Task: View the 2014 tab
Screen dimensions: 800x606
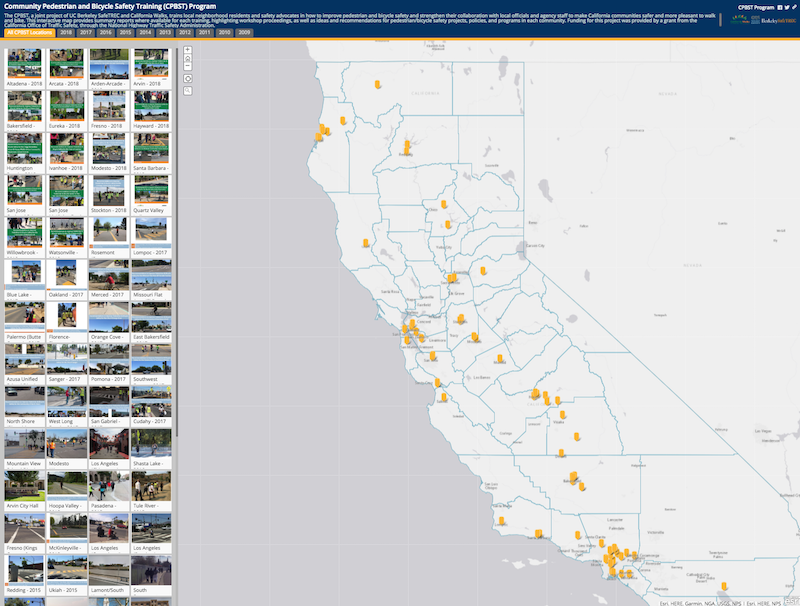Action: click(x=145, y=33)
